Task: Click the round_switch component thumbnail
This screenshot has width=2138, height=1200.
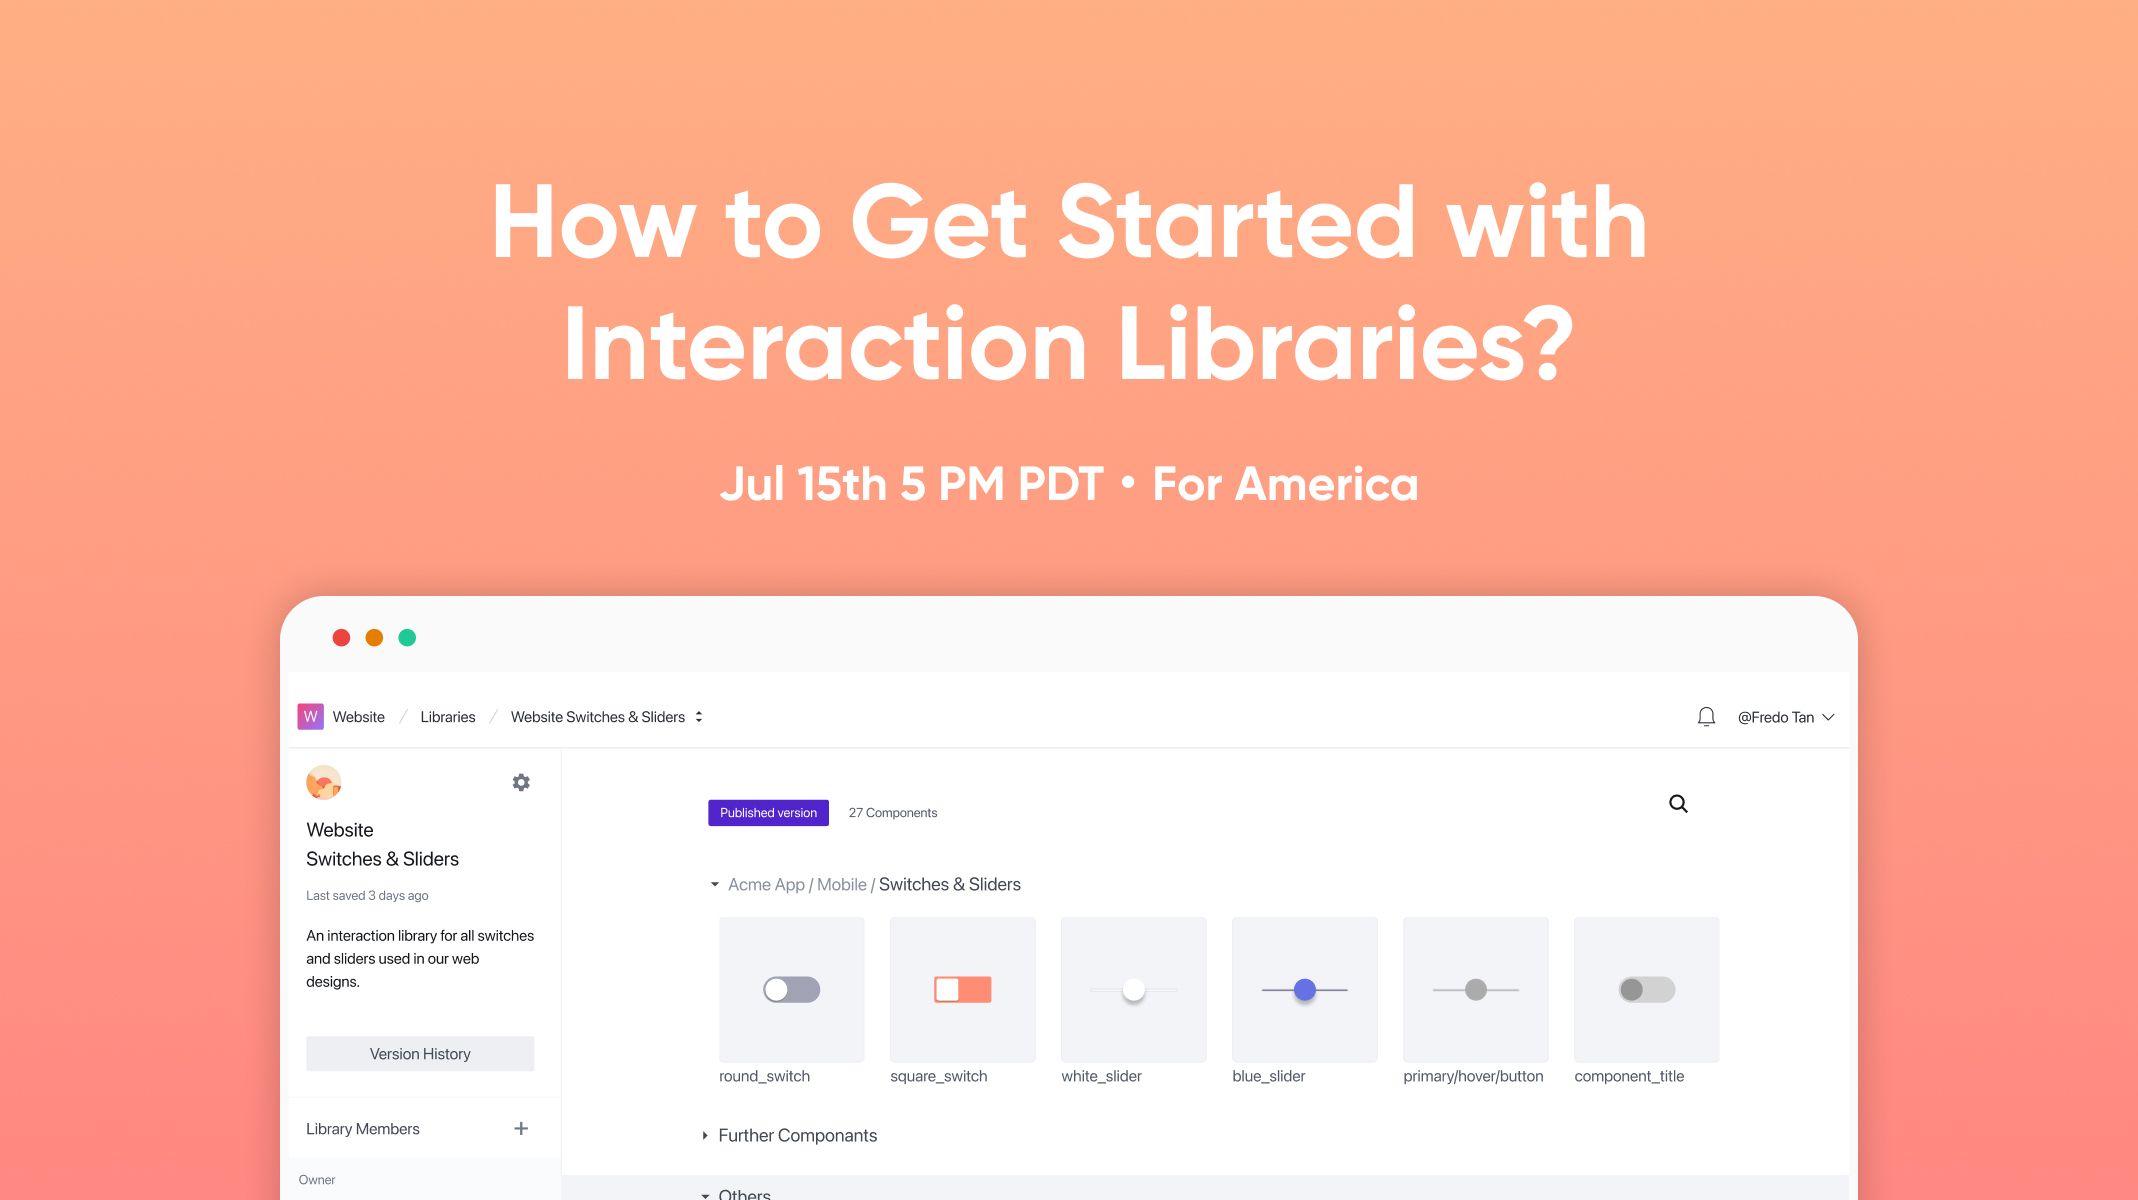Action: click(791, 988)
